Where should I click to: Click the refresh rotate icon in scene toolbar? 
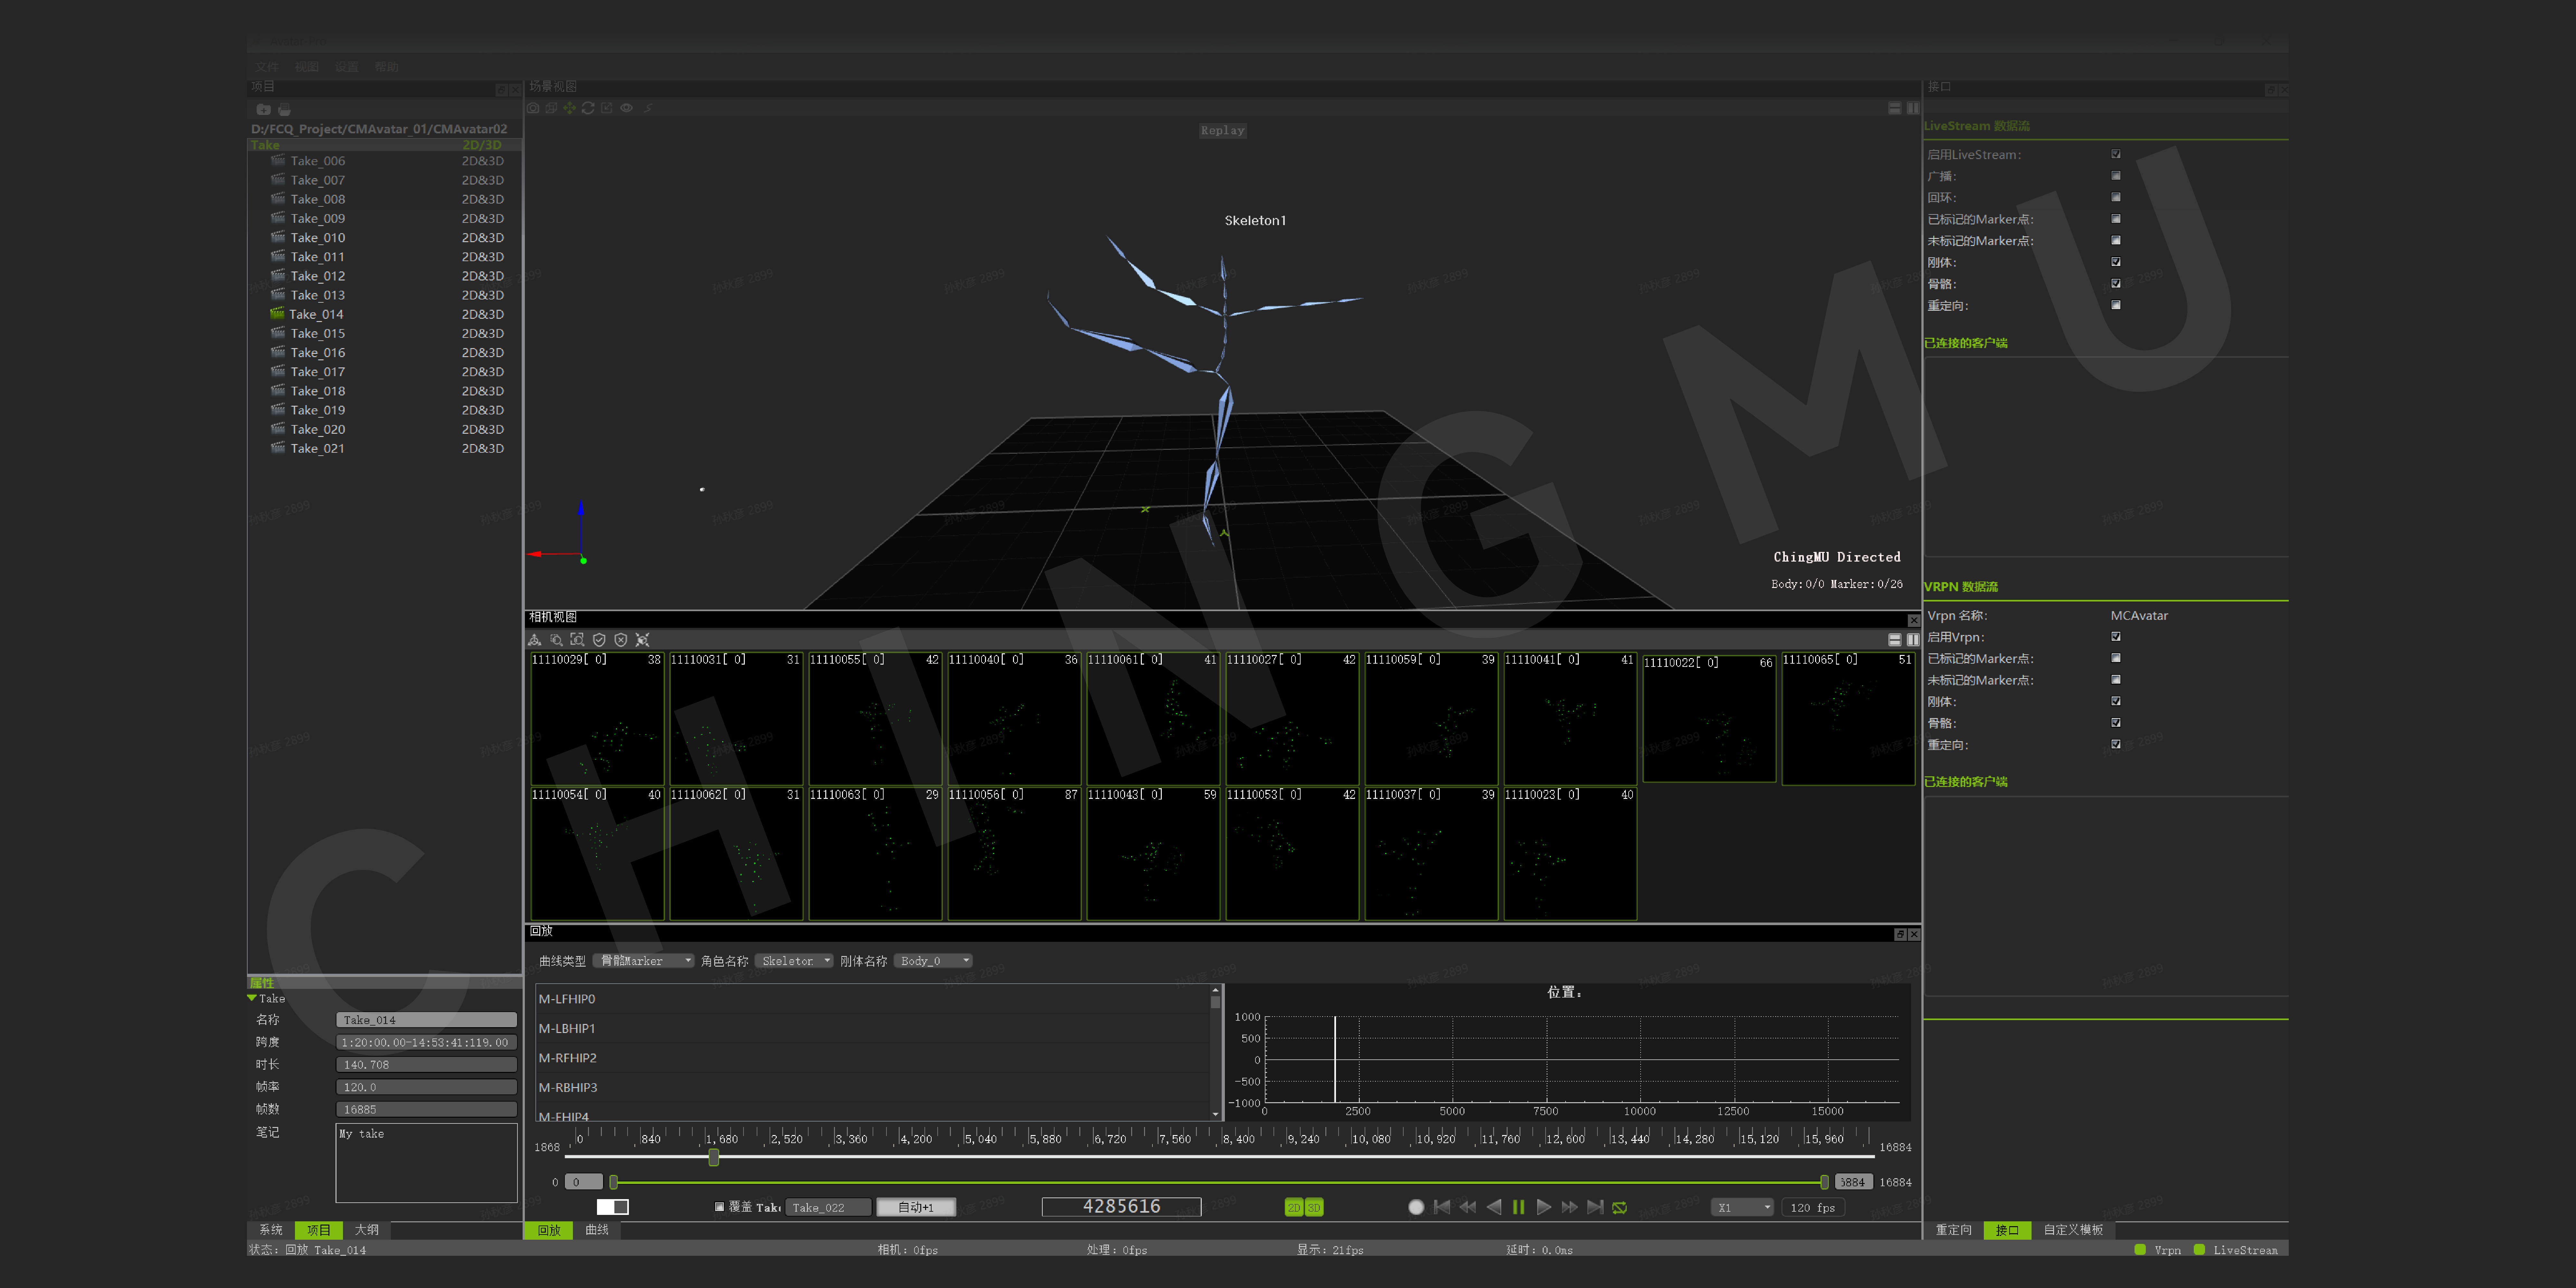tap(588, 108)
